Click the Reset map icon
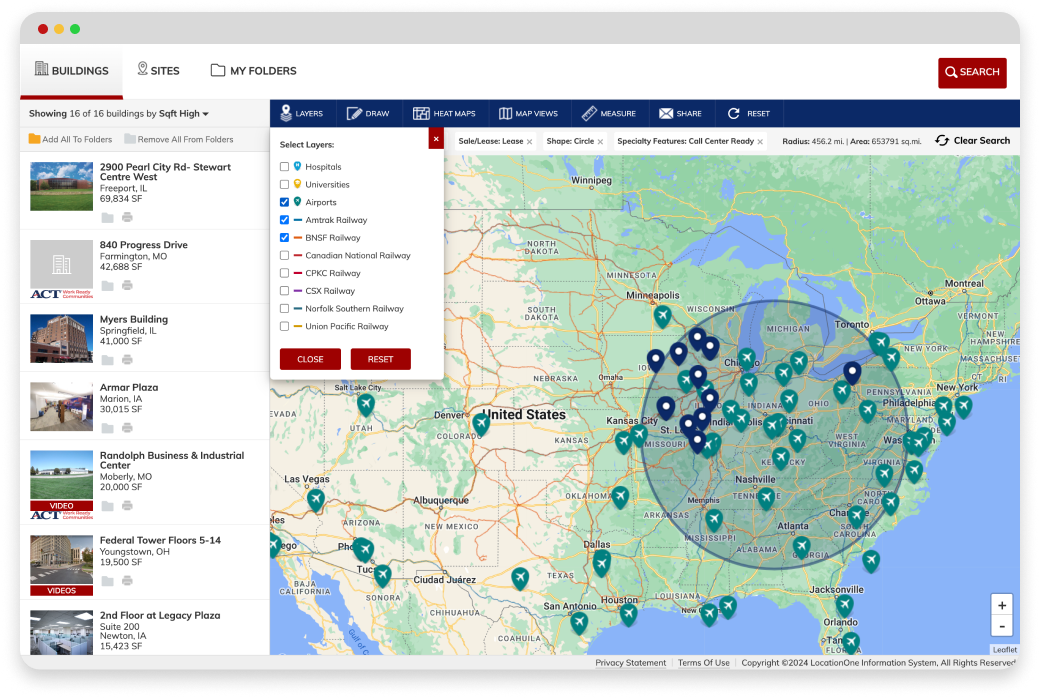This screenshot has height=698, width=1040. point(748,113)
